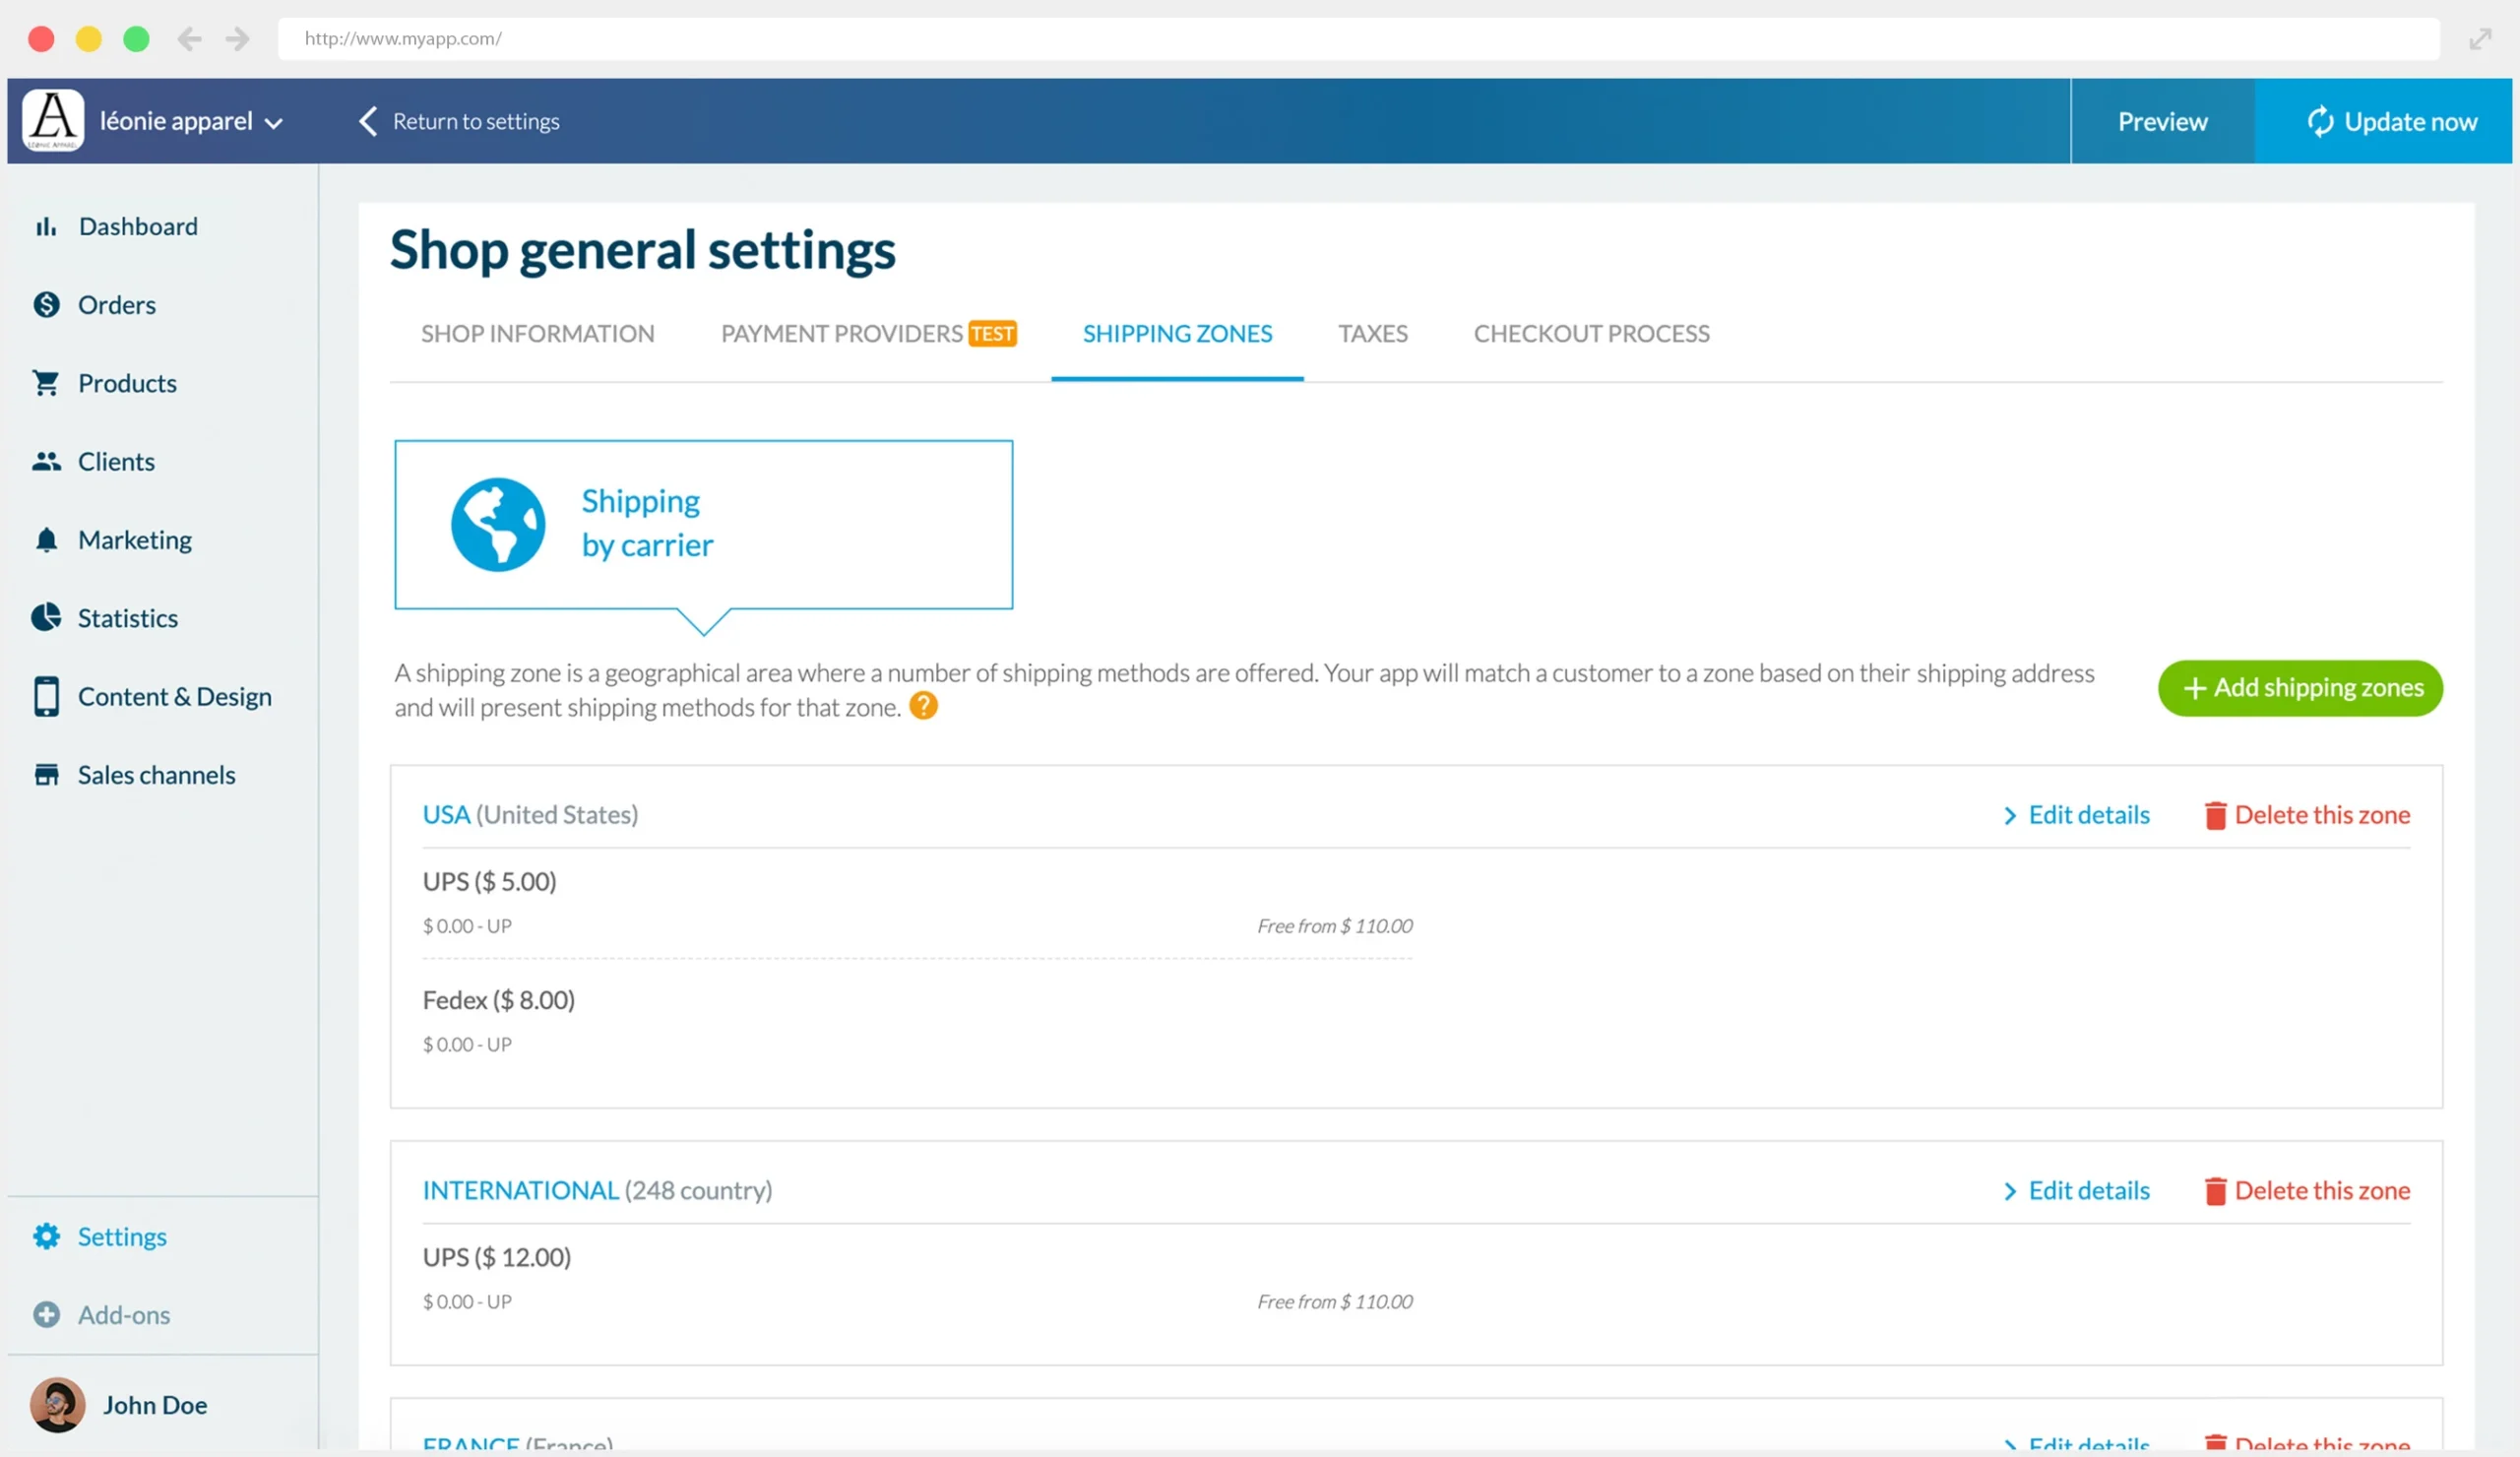Image resolution: width=2520 pixels, height=1457 pixels.
Task: Click the Statistics pie chart icon
Action: pos(46,618)
